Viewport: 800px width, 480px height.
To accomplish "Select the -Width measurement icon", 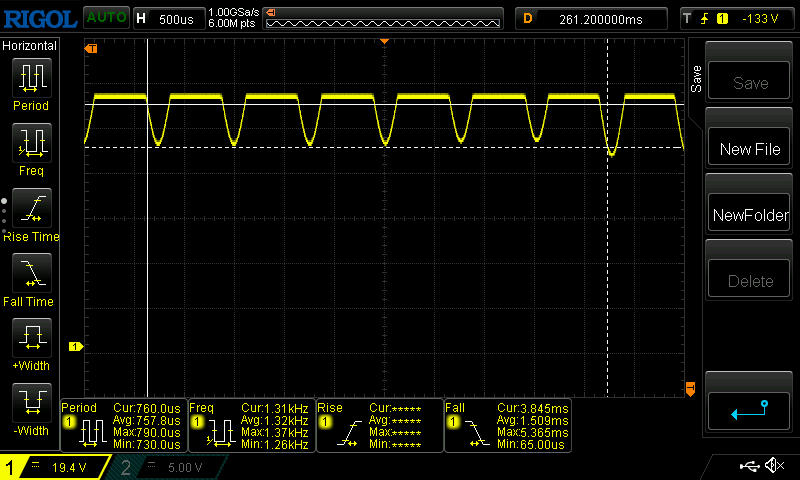I will [30, 403].
